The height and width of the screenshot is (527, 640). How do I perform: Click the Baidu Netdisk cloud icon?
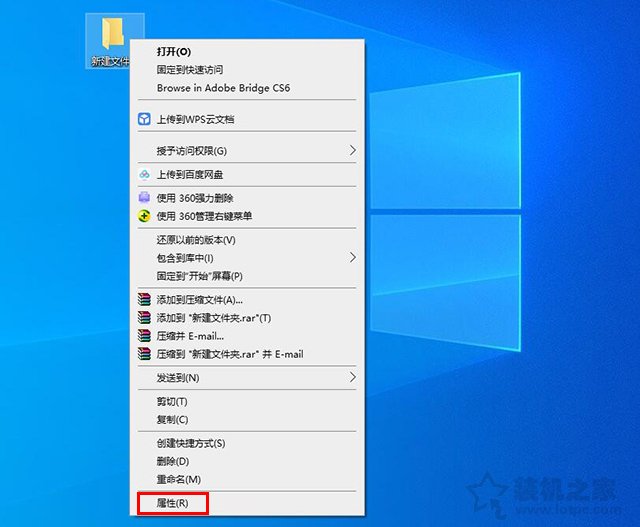pyautogui.click(x=144, y=175)
